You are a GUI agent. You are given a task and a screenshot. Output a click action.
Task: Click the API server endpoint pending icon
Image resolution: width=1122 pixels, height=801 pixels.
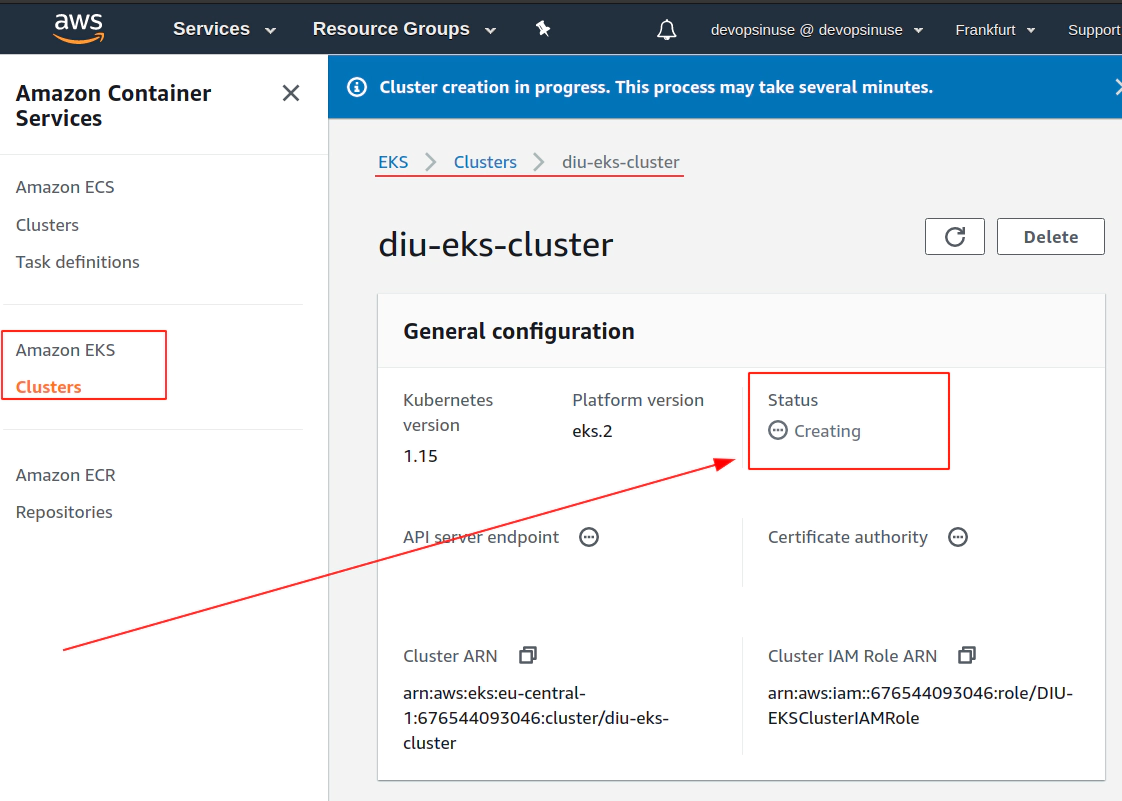(589, 537)
